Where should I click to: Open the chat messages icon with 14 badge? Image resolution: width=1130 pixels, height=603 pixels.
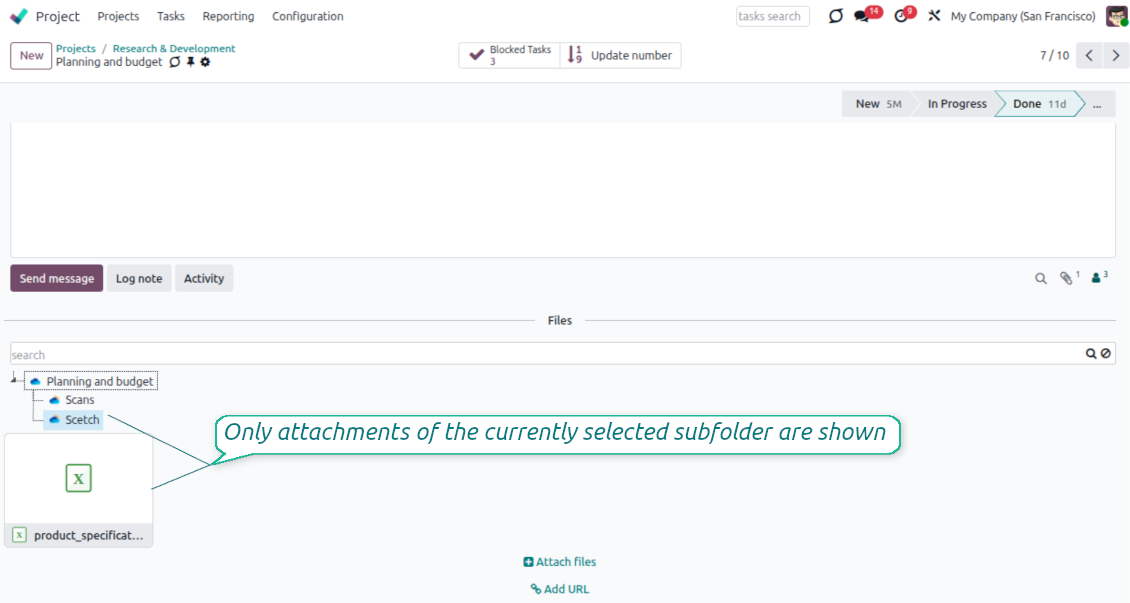[861, 17]
